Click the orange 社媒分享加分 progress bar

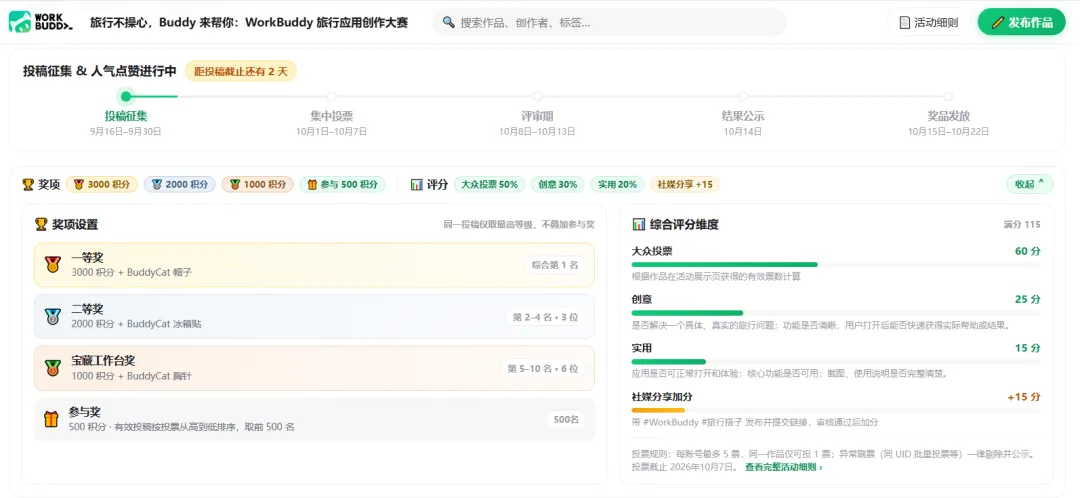(658, 410)
